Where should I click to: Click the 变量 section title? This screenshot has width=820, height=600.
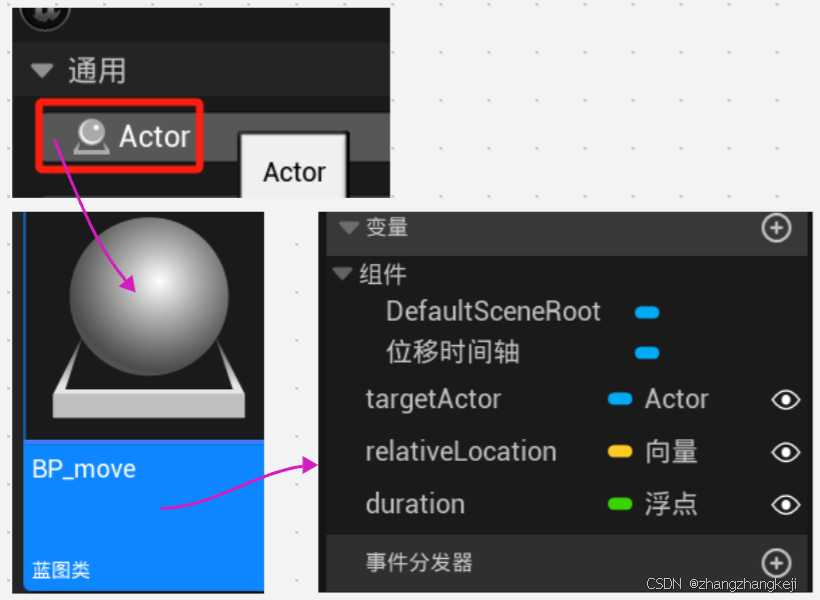click(x=386, y=228)
